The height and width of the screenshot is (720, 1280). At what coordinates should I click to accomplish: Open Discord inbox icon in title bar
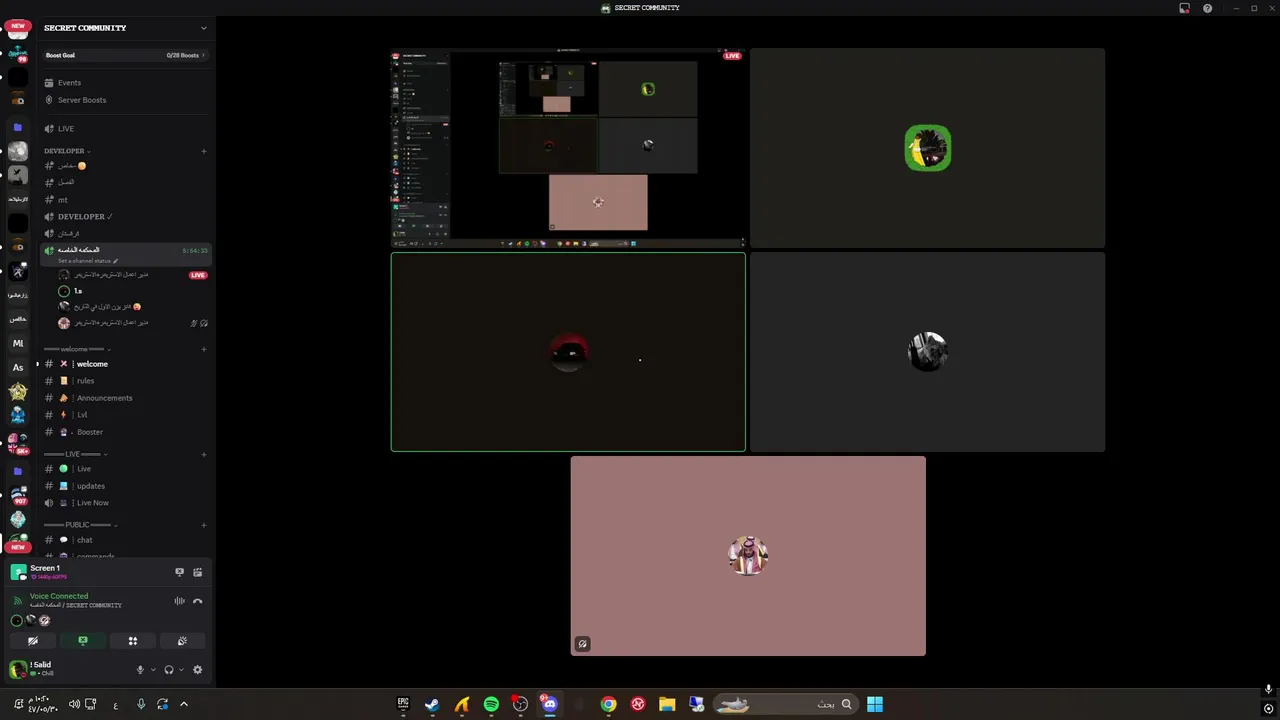coord(1185,8)
